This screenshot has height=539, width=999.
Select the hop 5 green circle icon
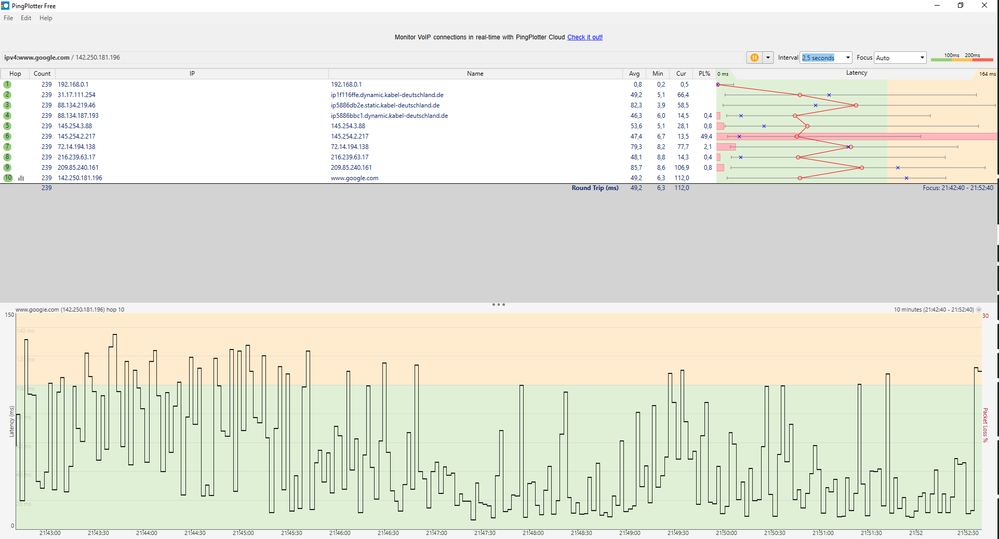tap(8, 126)
